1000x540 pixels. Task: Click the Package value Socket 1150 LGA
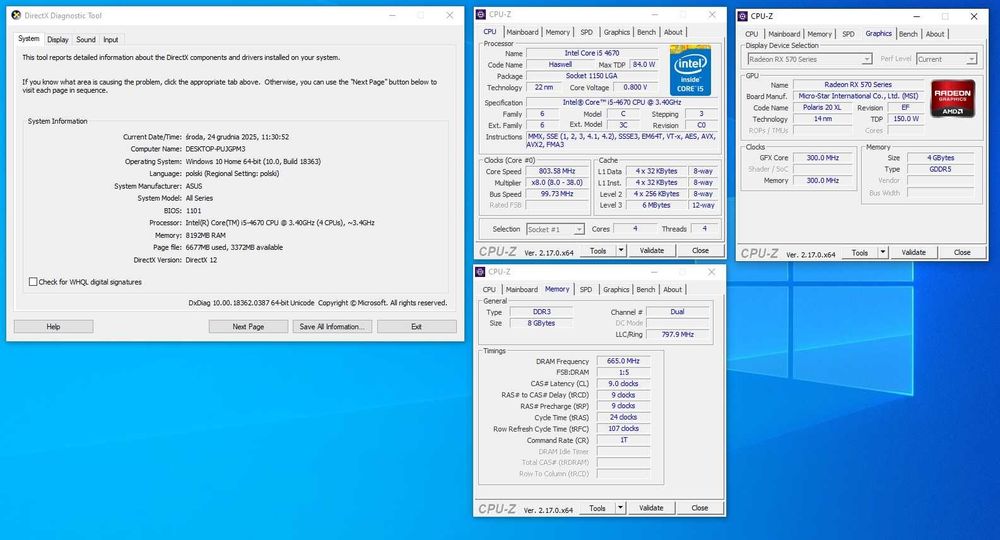pos(591,76)
